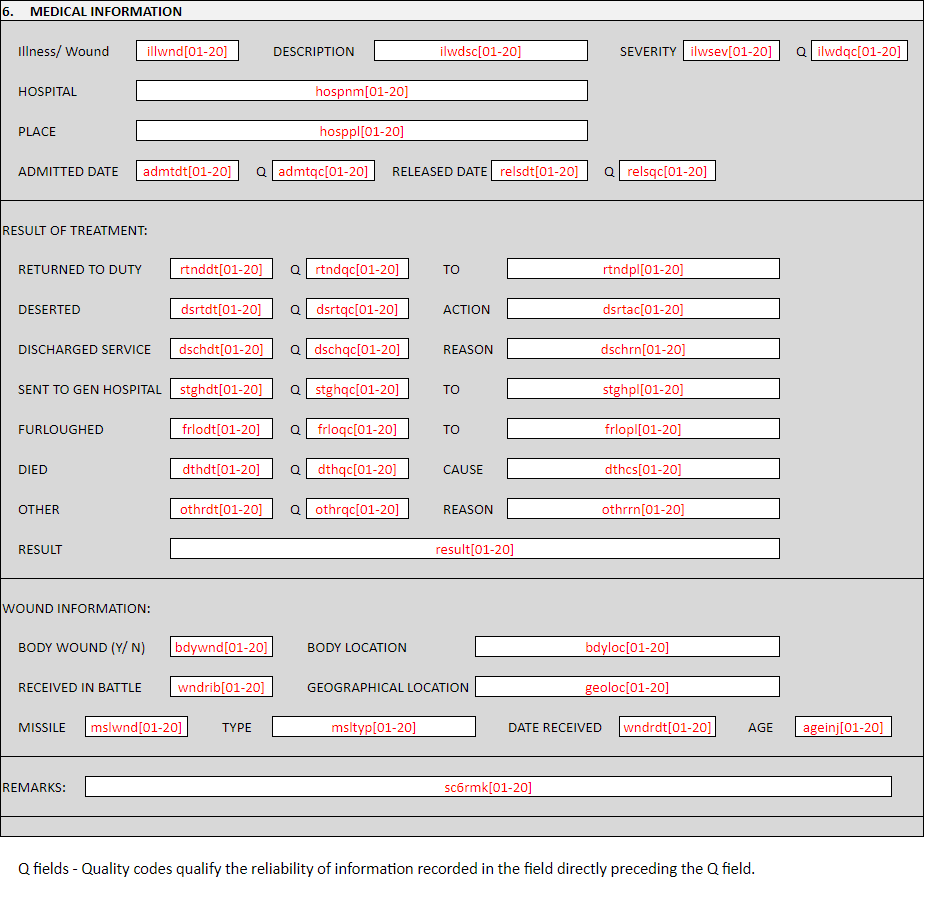925x900 pixels.
Task: Click the RESULT field of treatment
Action: [x=474, y=549]
